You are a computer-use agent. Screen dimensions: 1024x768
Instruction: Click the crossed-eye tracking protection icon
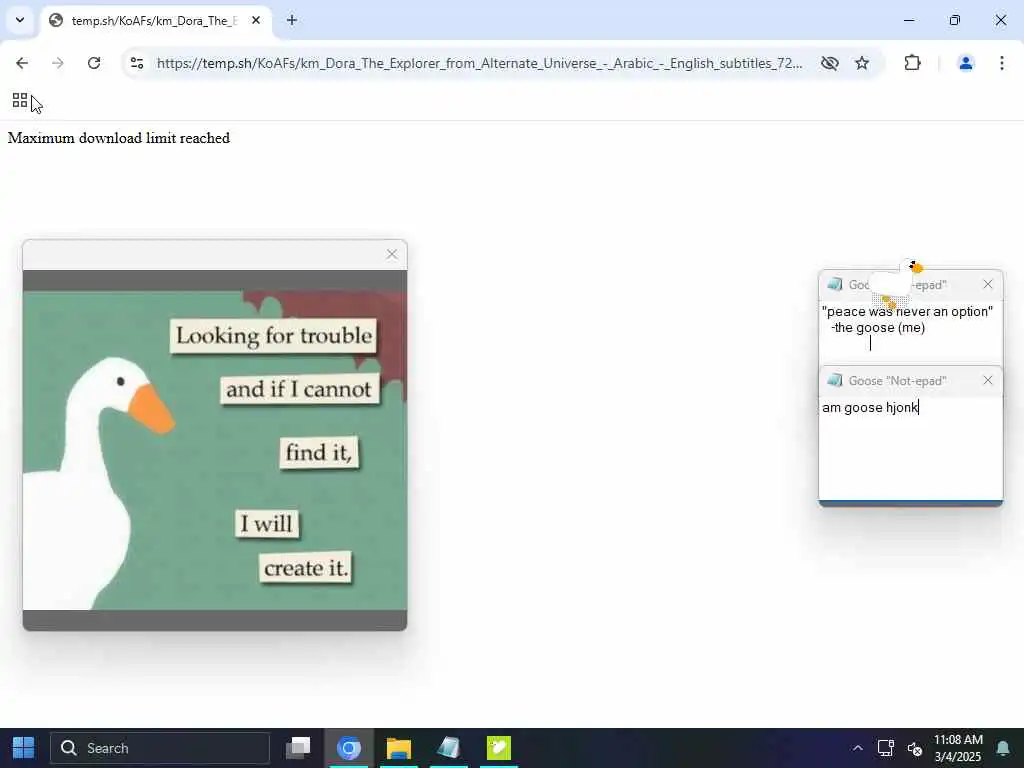(x=829, y=63)
